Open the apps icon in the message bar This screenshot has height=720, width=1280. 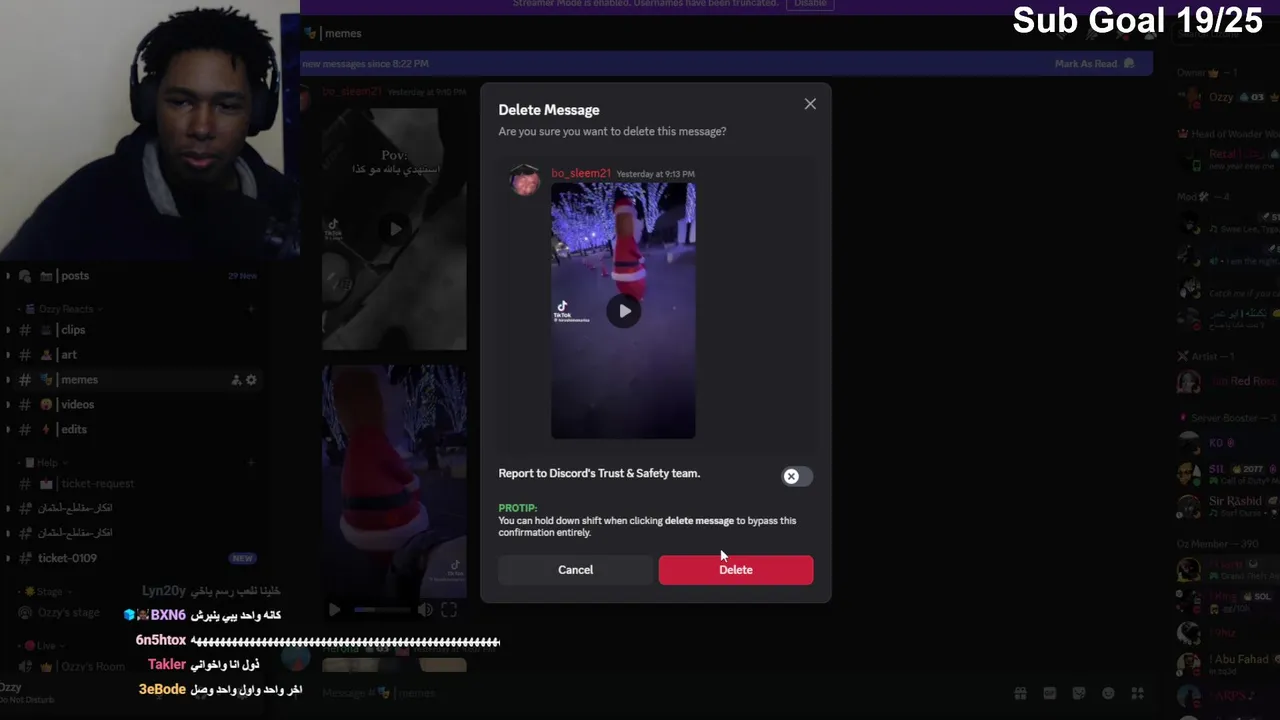point(1137,693)
